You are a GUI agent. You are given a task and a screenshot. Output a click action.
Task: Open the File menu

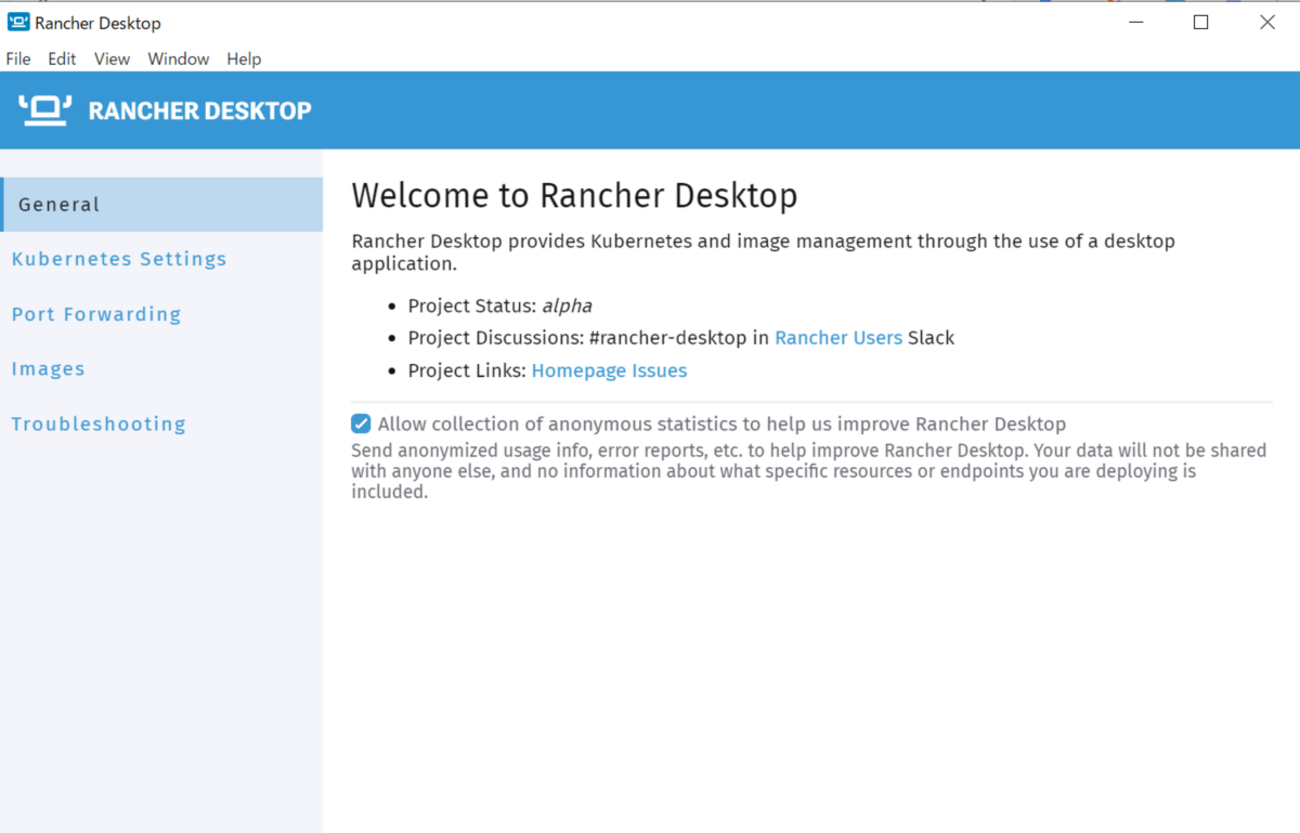click(x=18, y=59)
